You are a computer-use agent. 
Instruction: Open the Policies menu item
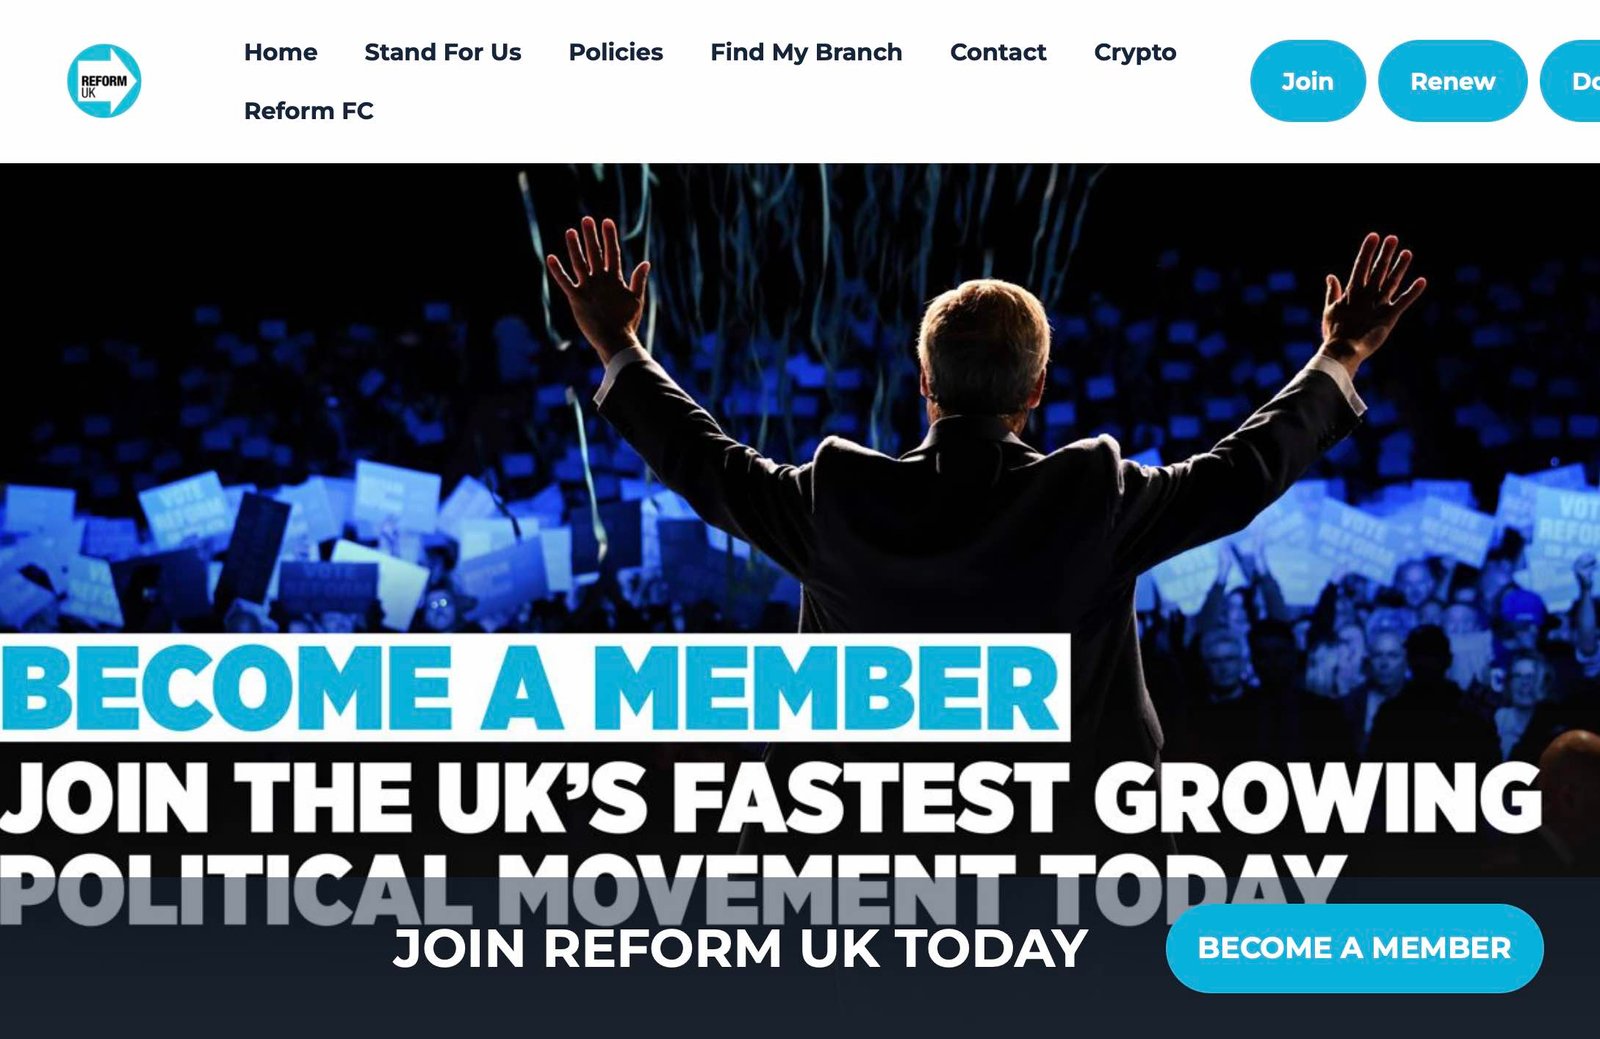[x=615, y=52]
